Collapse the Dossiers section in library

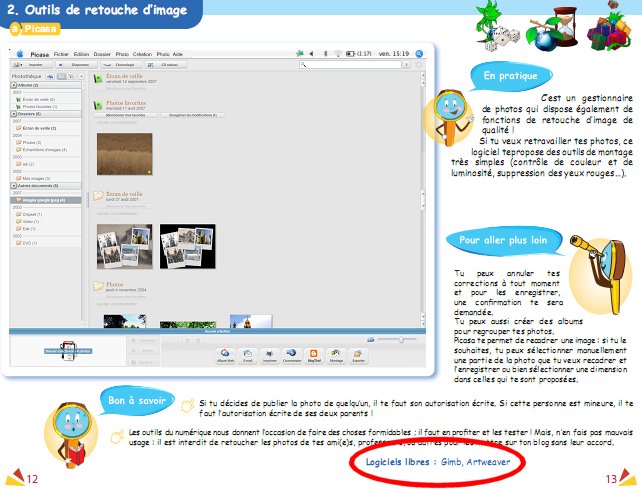coord(13,113)
